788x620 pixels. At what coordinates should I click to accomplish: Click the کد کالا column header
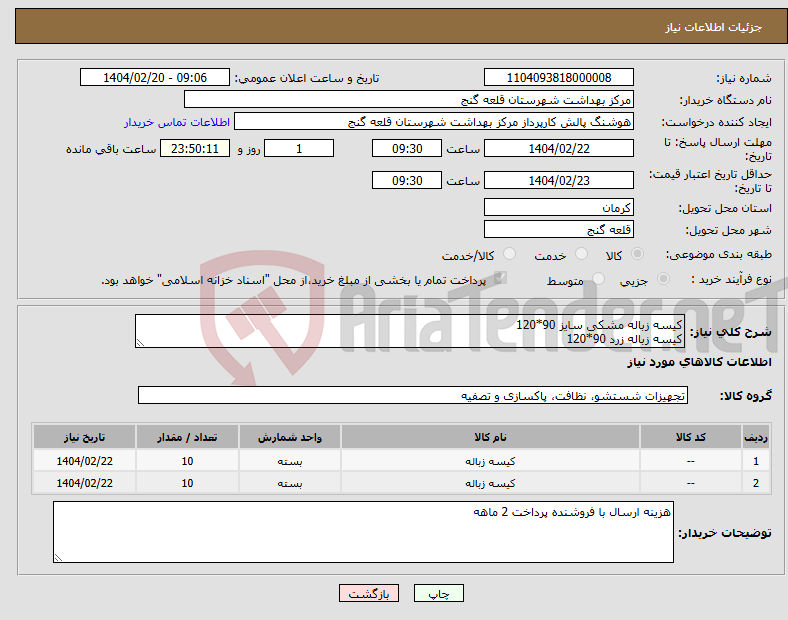[691, 437]
